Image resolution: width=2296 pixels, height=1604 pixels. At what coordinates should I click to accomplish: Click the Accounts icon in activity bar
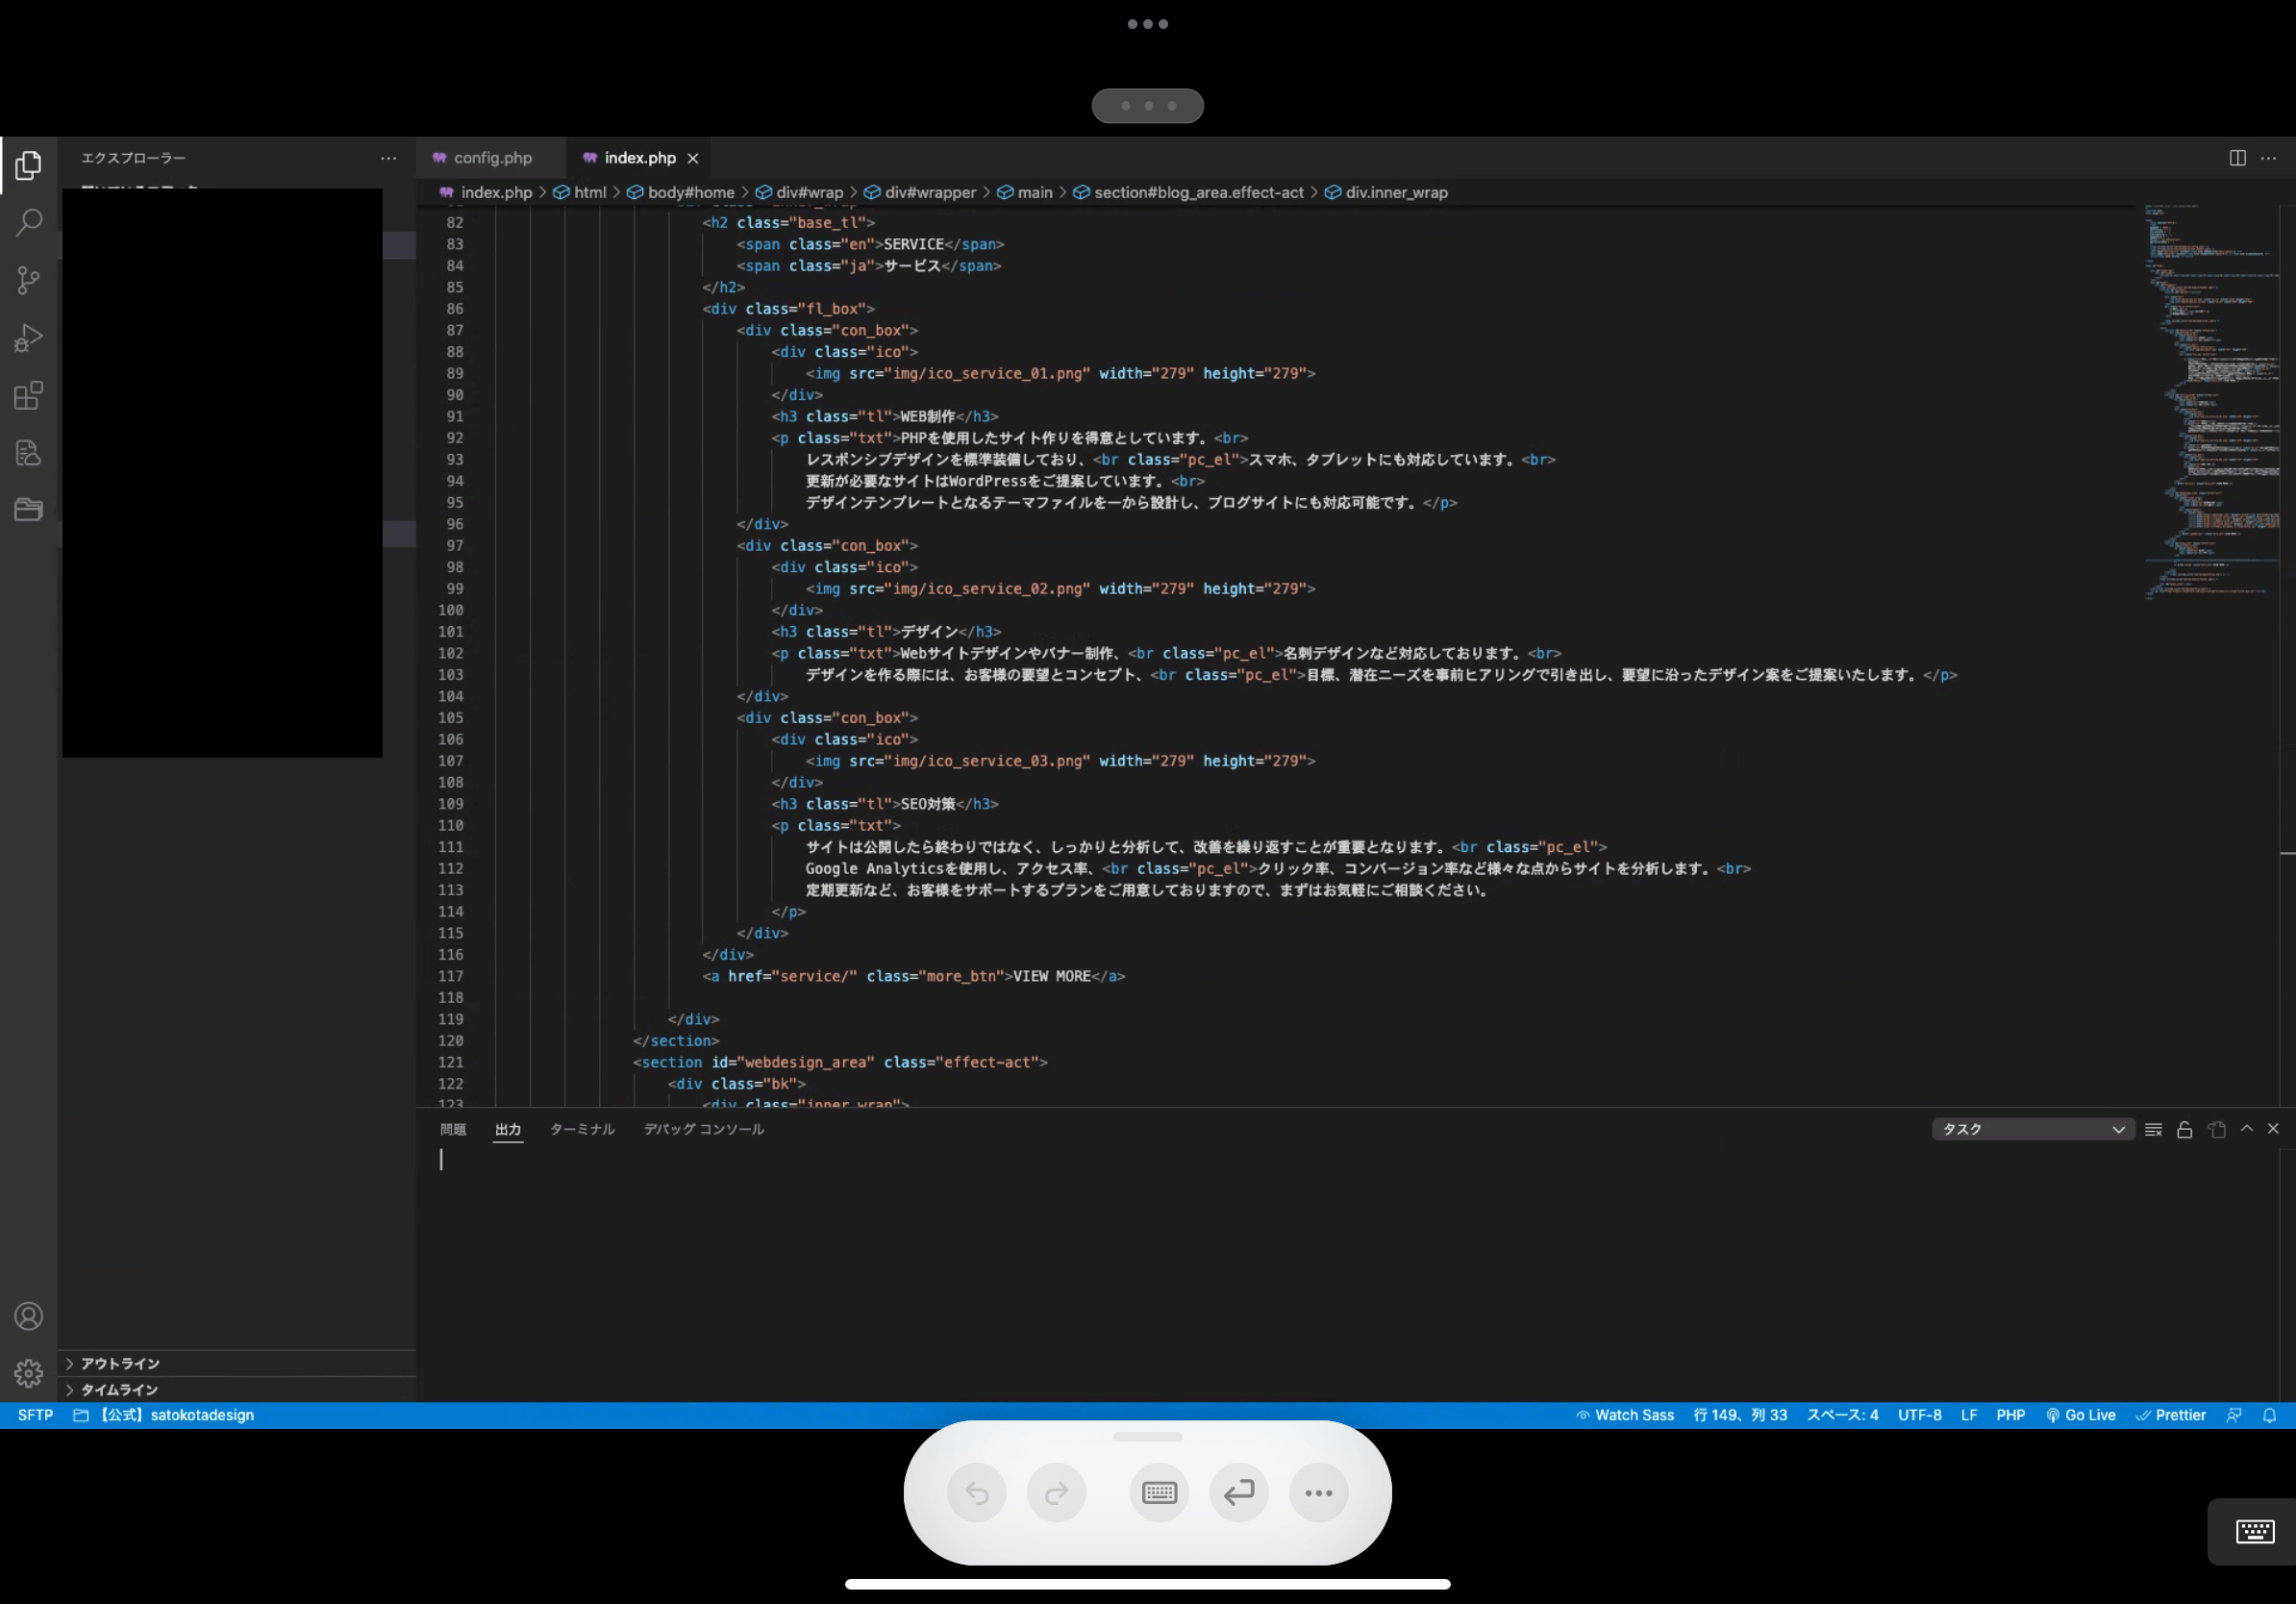(x=29, y=1316)
